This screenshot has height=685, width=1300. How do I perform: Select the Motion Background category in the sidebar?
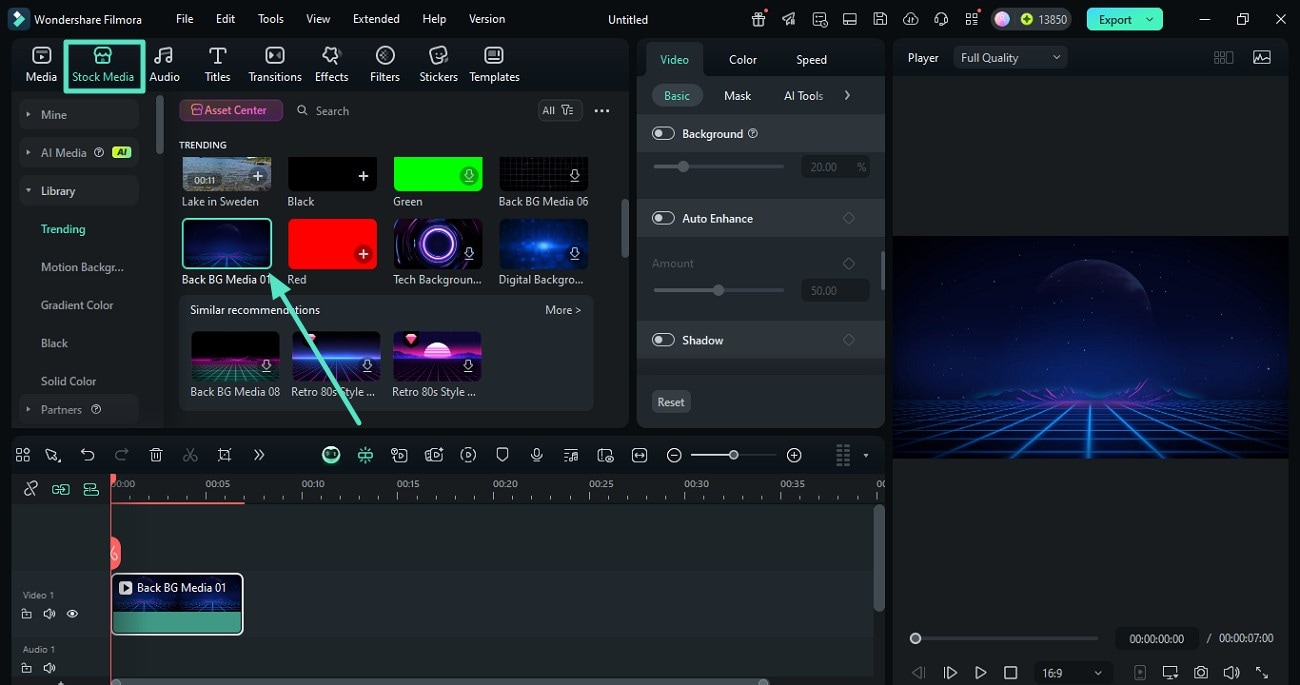[x=82, y=267]
